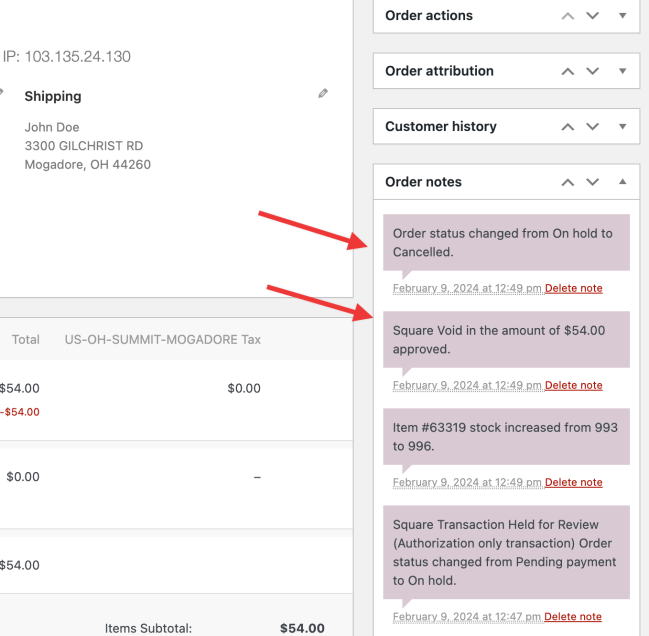
Task: Move Order attribution panel up
Action: click(568, 72)
